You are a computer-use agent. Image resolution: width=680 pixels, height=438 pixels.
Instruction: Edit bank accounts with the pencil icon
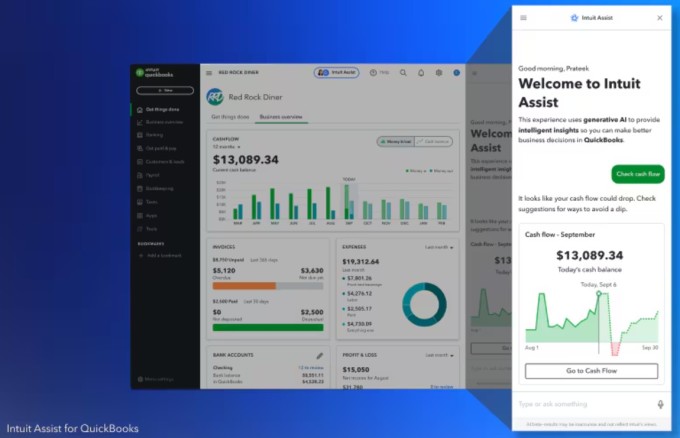(x=320, y=355)
